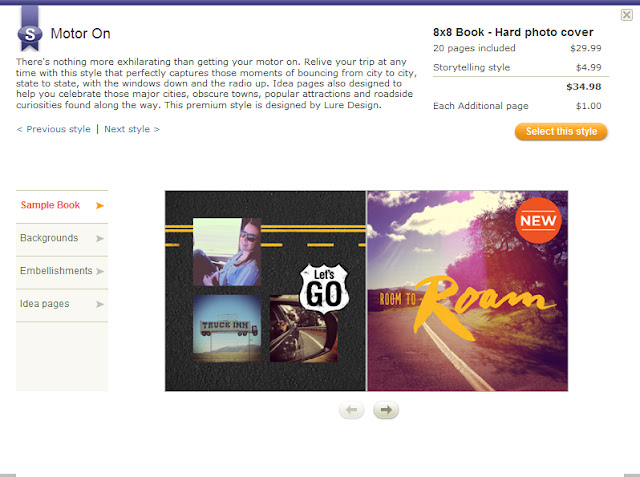
Task: Click the Room to Roam cover page
Action: click(x=467, y=291)
